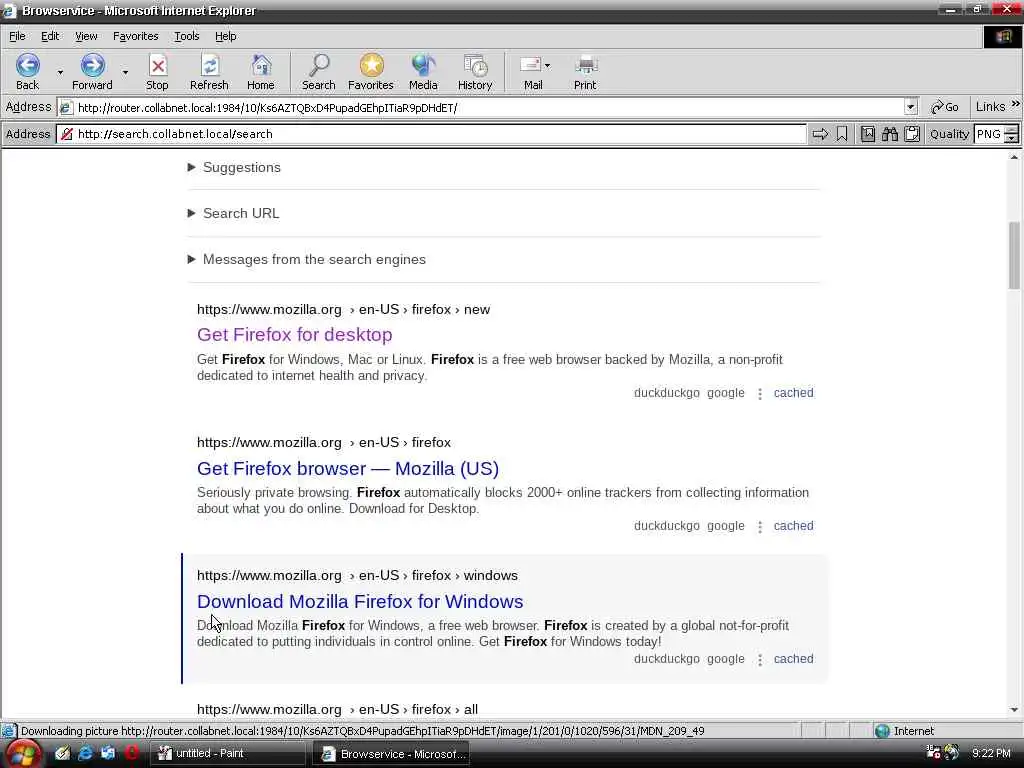Expand Messages from the search engines
This screenshot has width=1024, height=768.
[x=306, y=259]
